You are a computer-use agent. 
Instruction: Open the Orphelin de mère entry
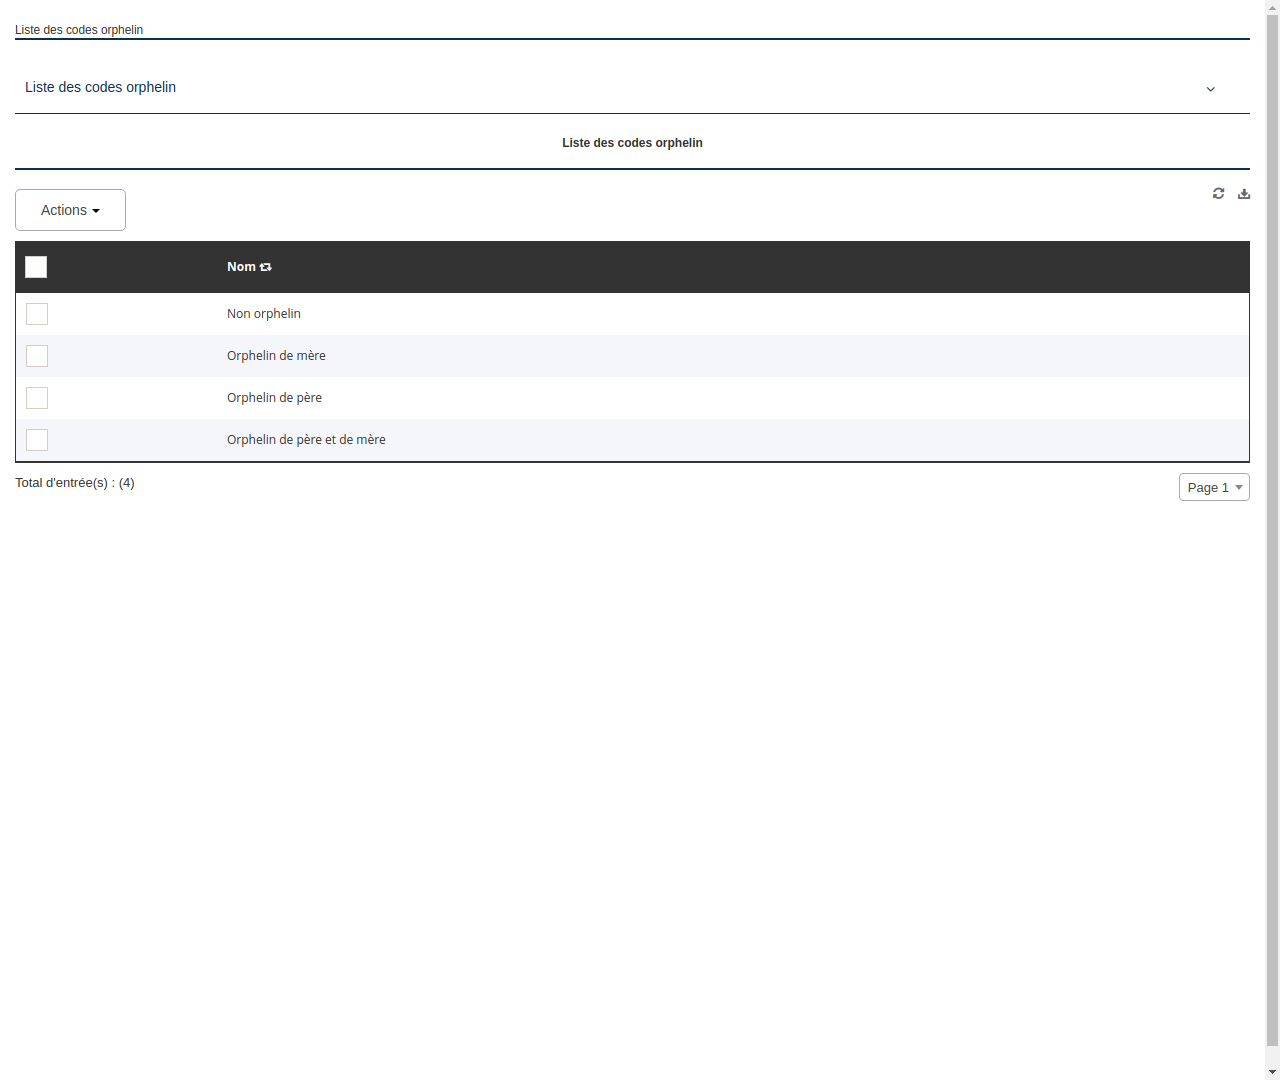(x=276, y=355)
